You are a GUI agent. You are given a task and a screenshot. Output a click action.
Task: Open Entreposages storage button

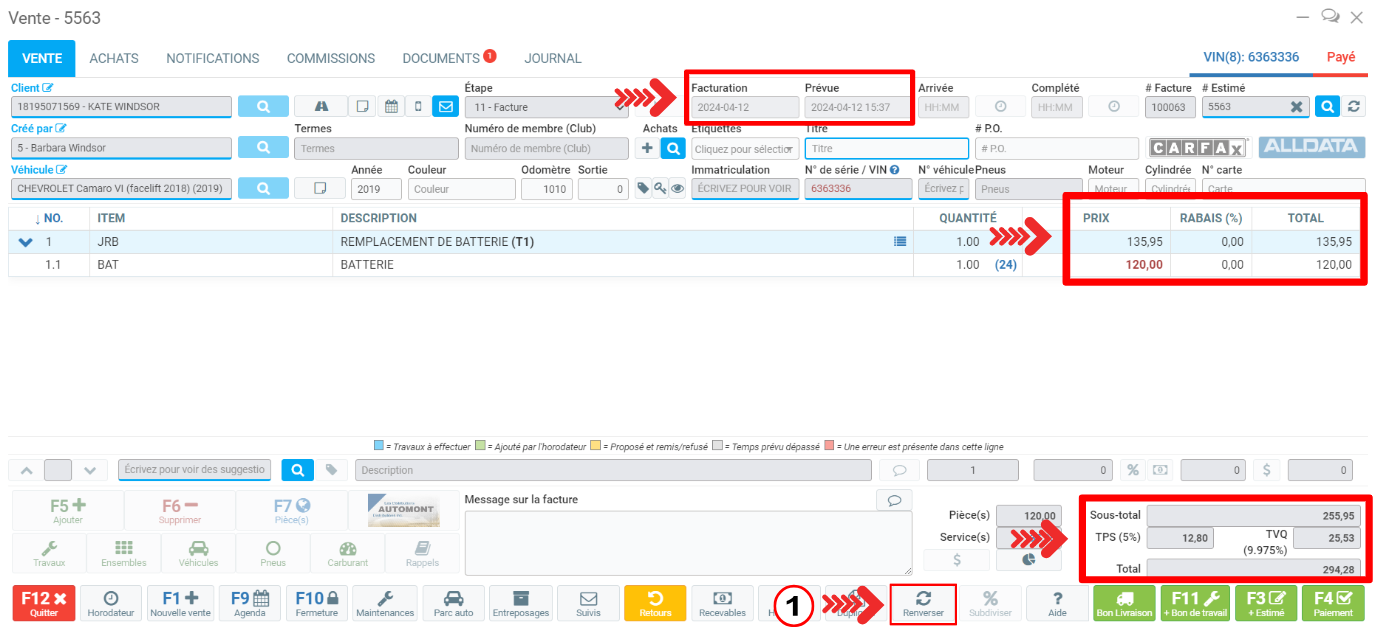click(x=520, y=603)
